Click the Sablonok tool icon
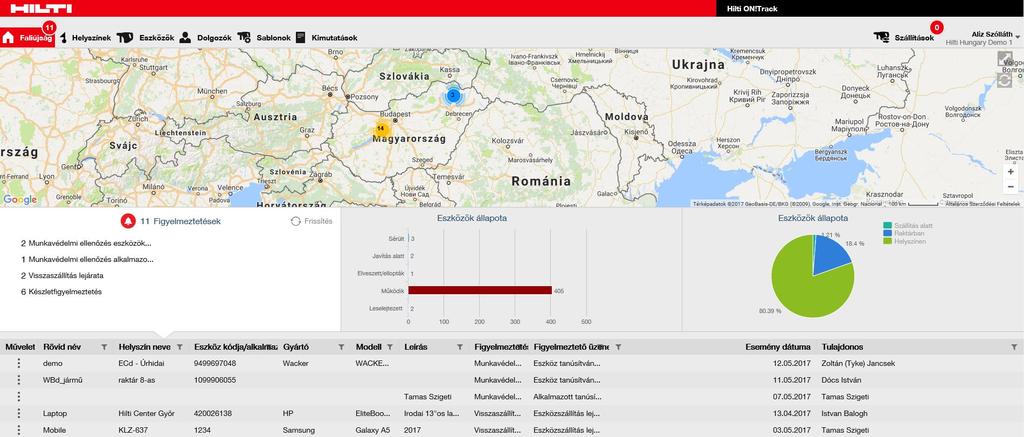The width and height of the screenshot is (1024, 437). (x=244, y=38)
